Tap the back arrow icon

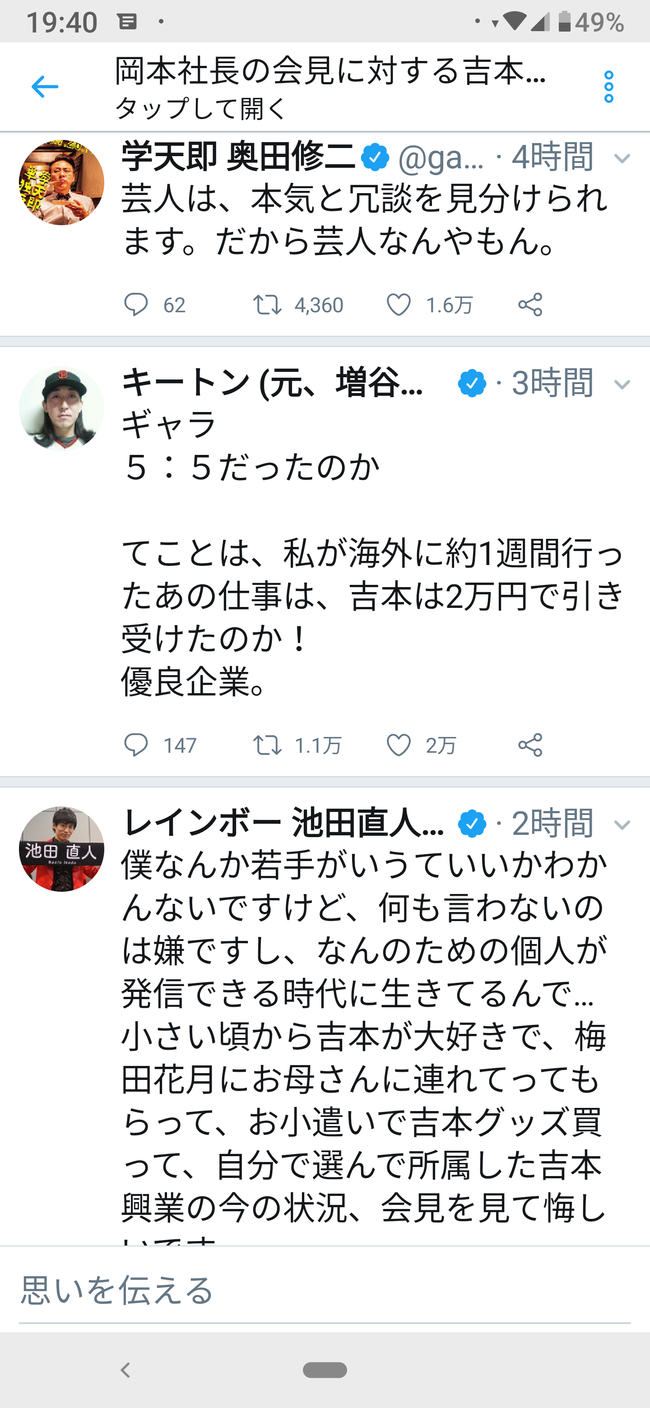(45, 87)
